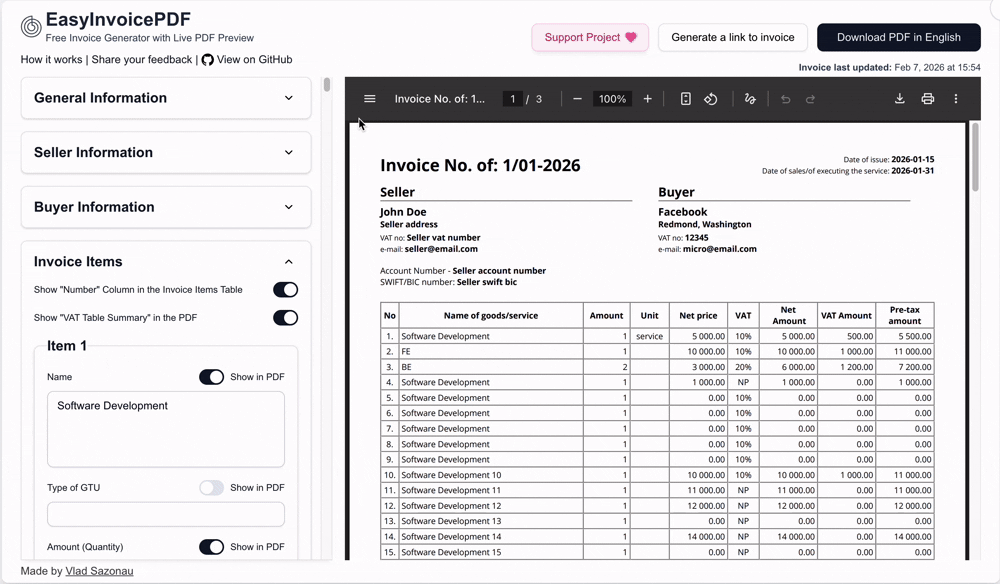Click the EasyInvoicePDF title text
This screenshot has width=1000, height=584.
tap(118, 20)
